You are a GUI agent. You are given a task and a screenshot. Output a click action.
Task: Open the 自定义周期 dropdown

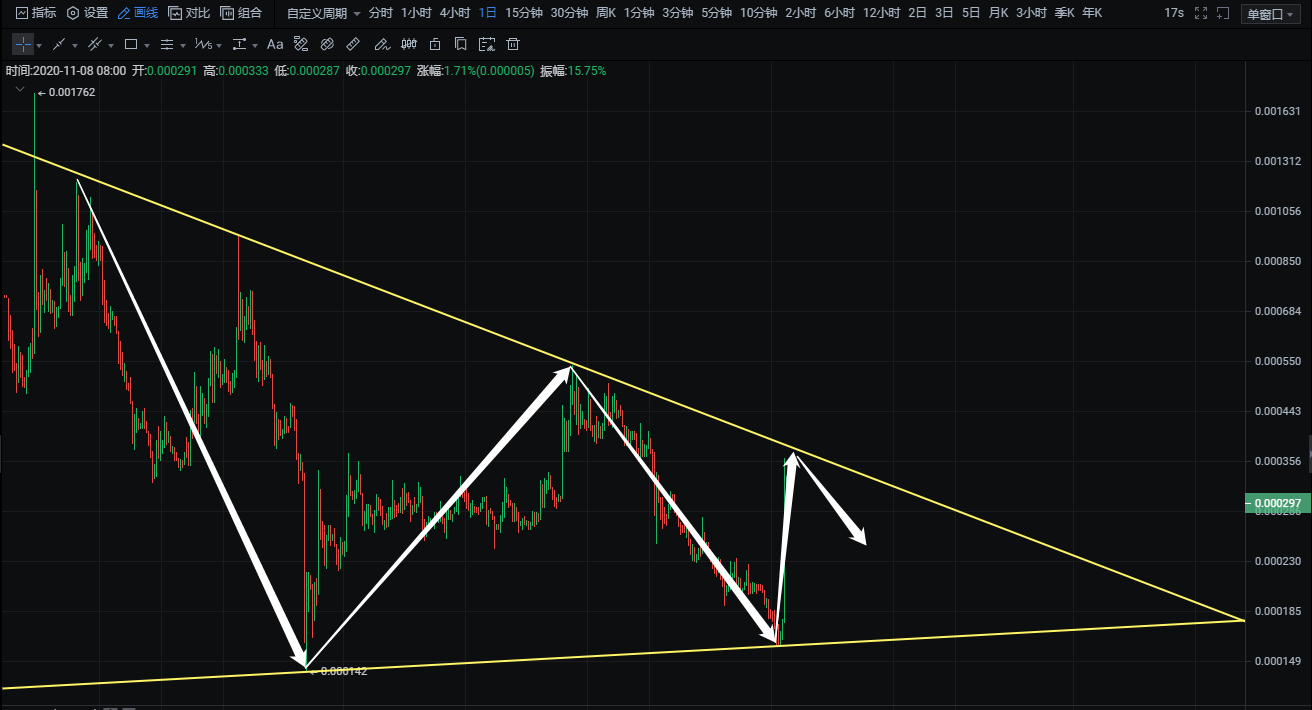[x=324, y=13]
